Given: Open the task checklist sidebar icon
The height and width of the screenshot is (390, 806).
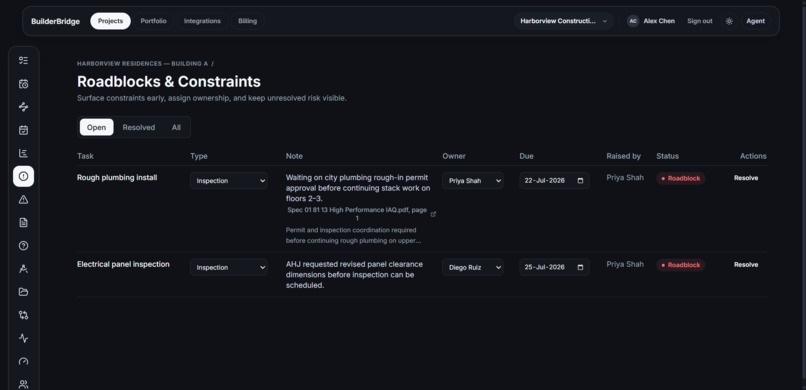Looking at the screenshot, I should (23, 61).
